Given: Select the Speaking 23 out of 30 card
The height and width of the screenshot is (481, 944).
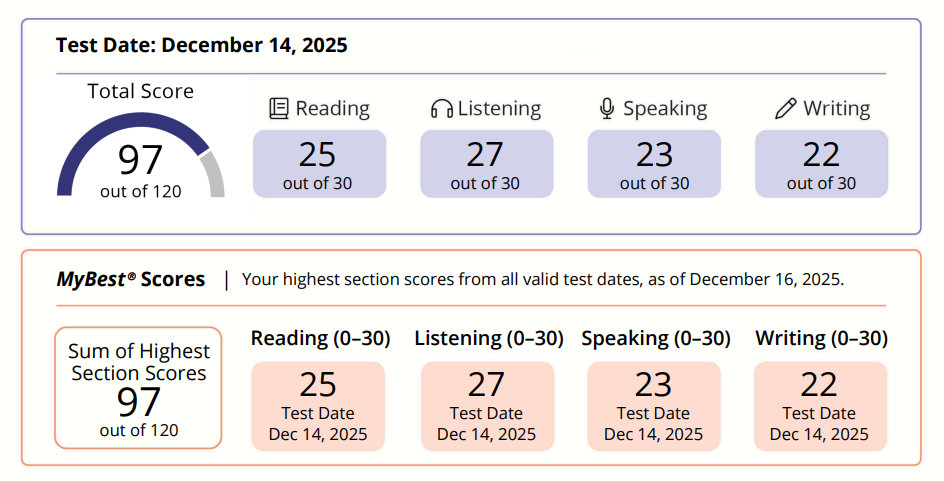Looking at the screenshot, I should tap(654, 164).
